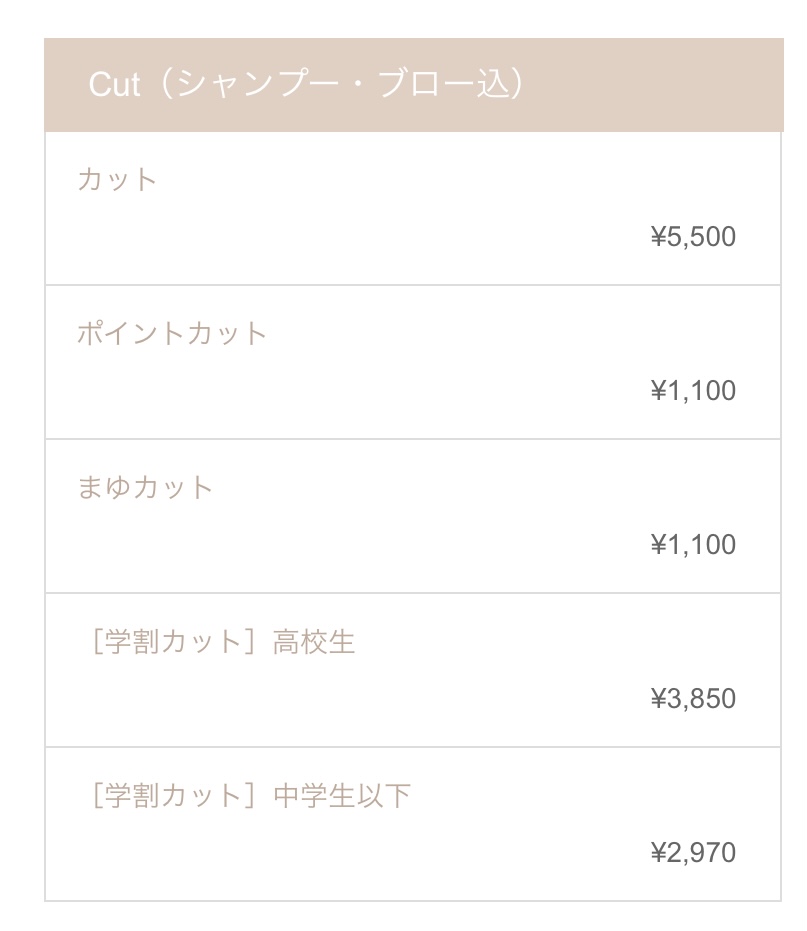This screenshot has height=931, width=807.
Task: Click the 学割カット bracket in 高校生 row
Action: pyautogui.click(x=174, y=642)
